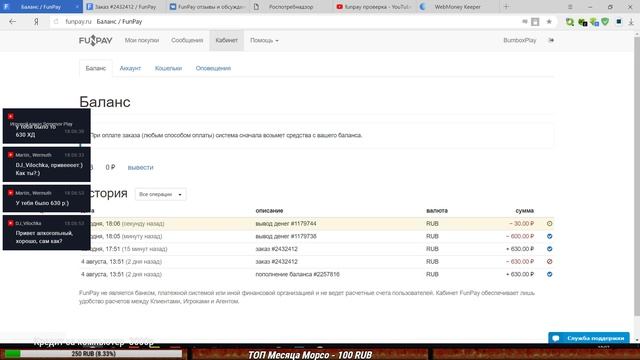640x360 pixels.
Task: Bookmark the page with the star icon
Action: coord(549,22)
